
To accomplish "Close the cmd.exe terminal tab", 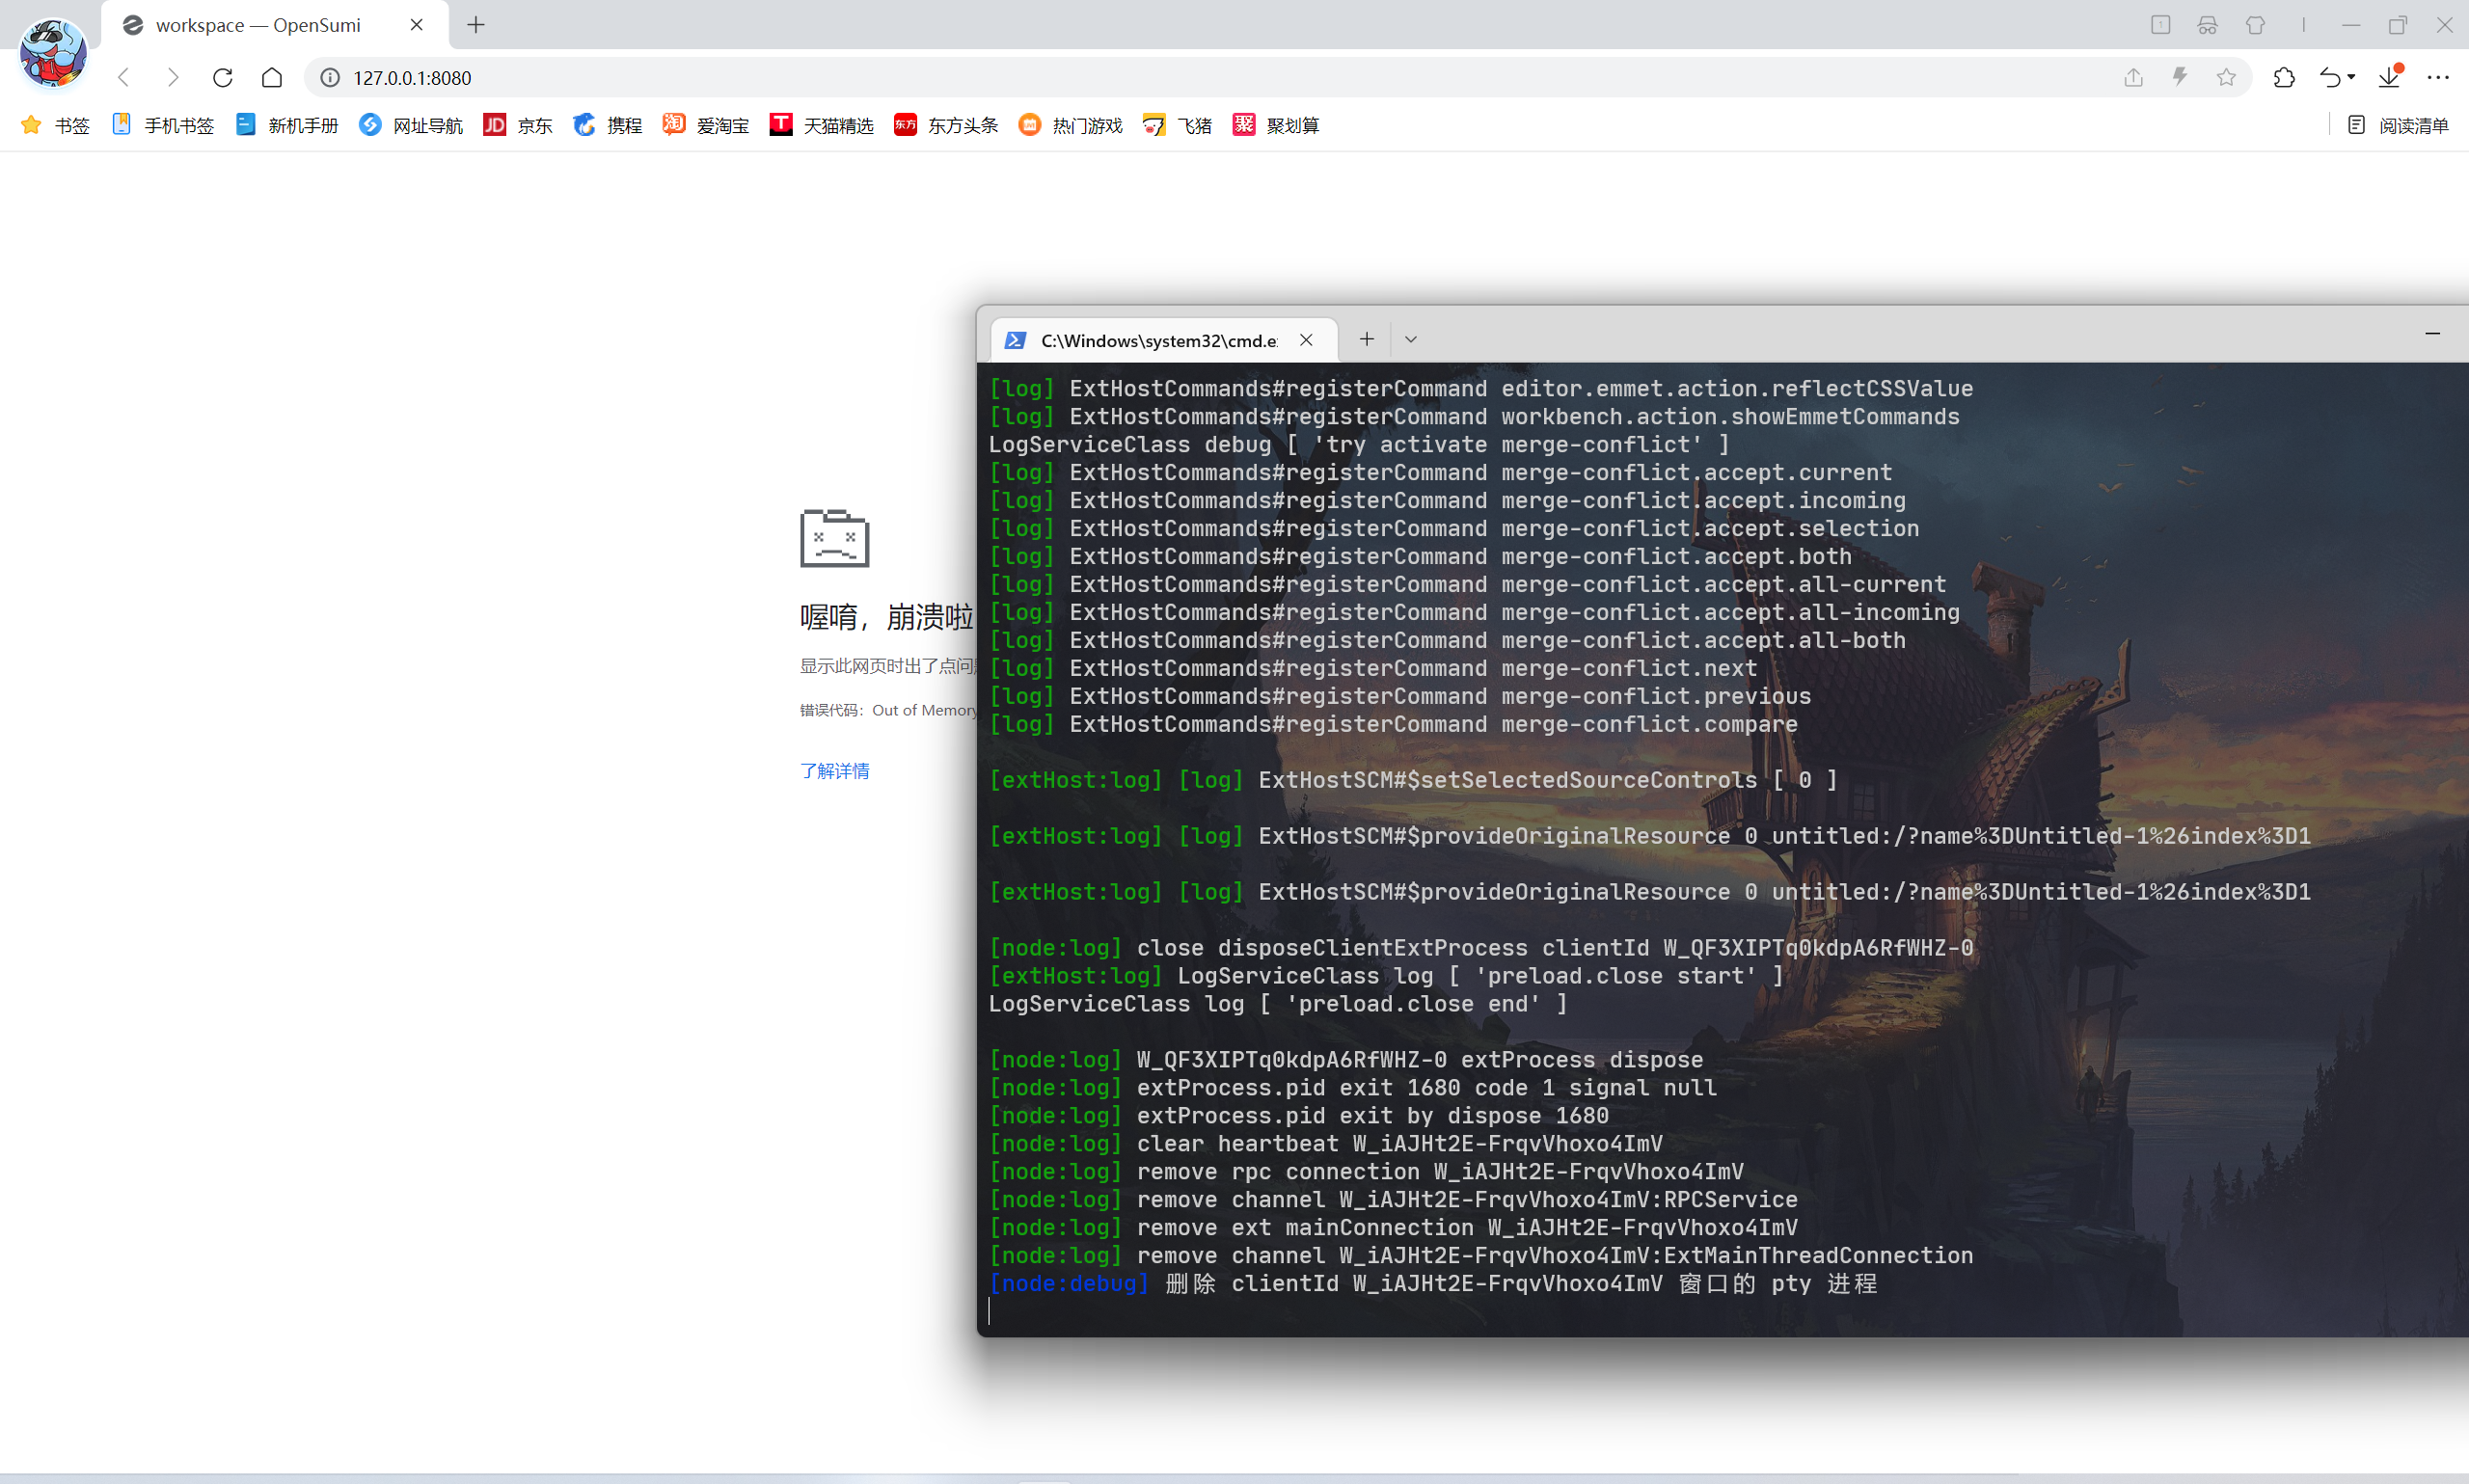I will click(x=1306, y=340).
